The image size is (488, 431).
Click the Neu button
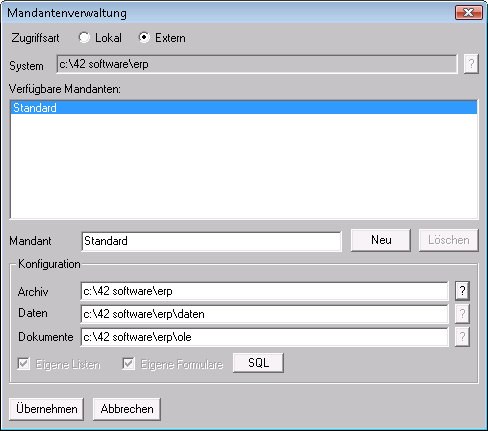381,240
